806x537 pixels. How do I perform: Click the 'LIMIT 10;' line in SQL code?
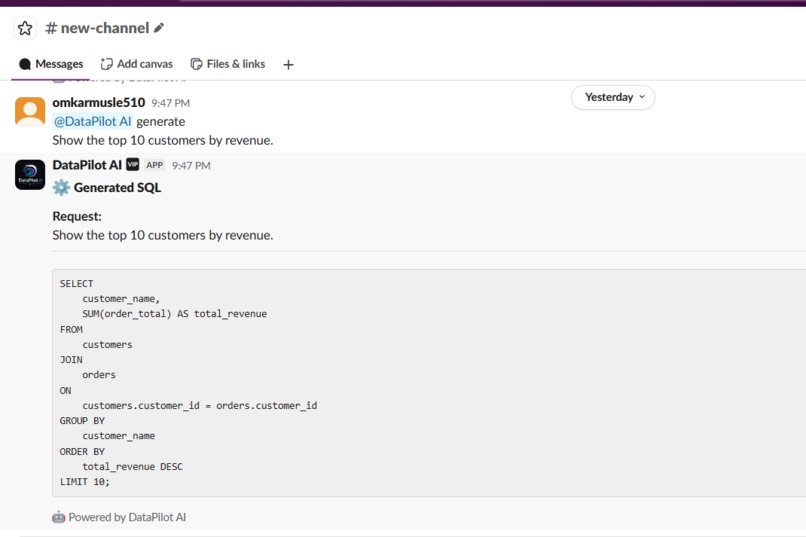tap(85, 482)
